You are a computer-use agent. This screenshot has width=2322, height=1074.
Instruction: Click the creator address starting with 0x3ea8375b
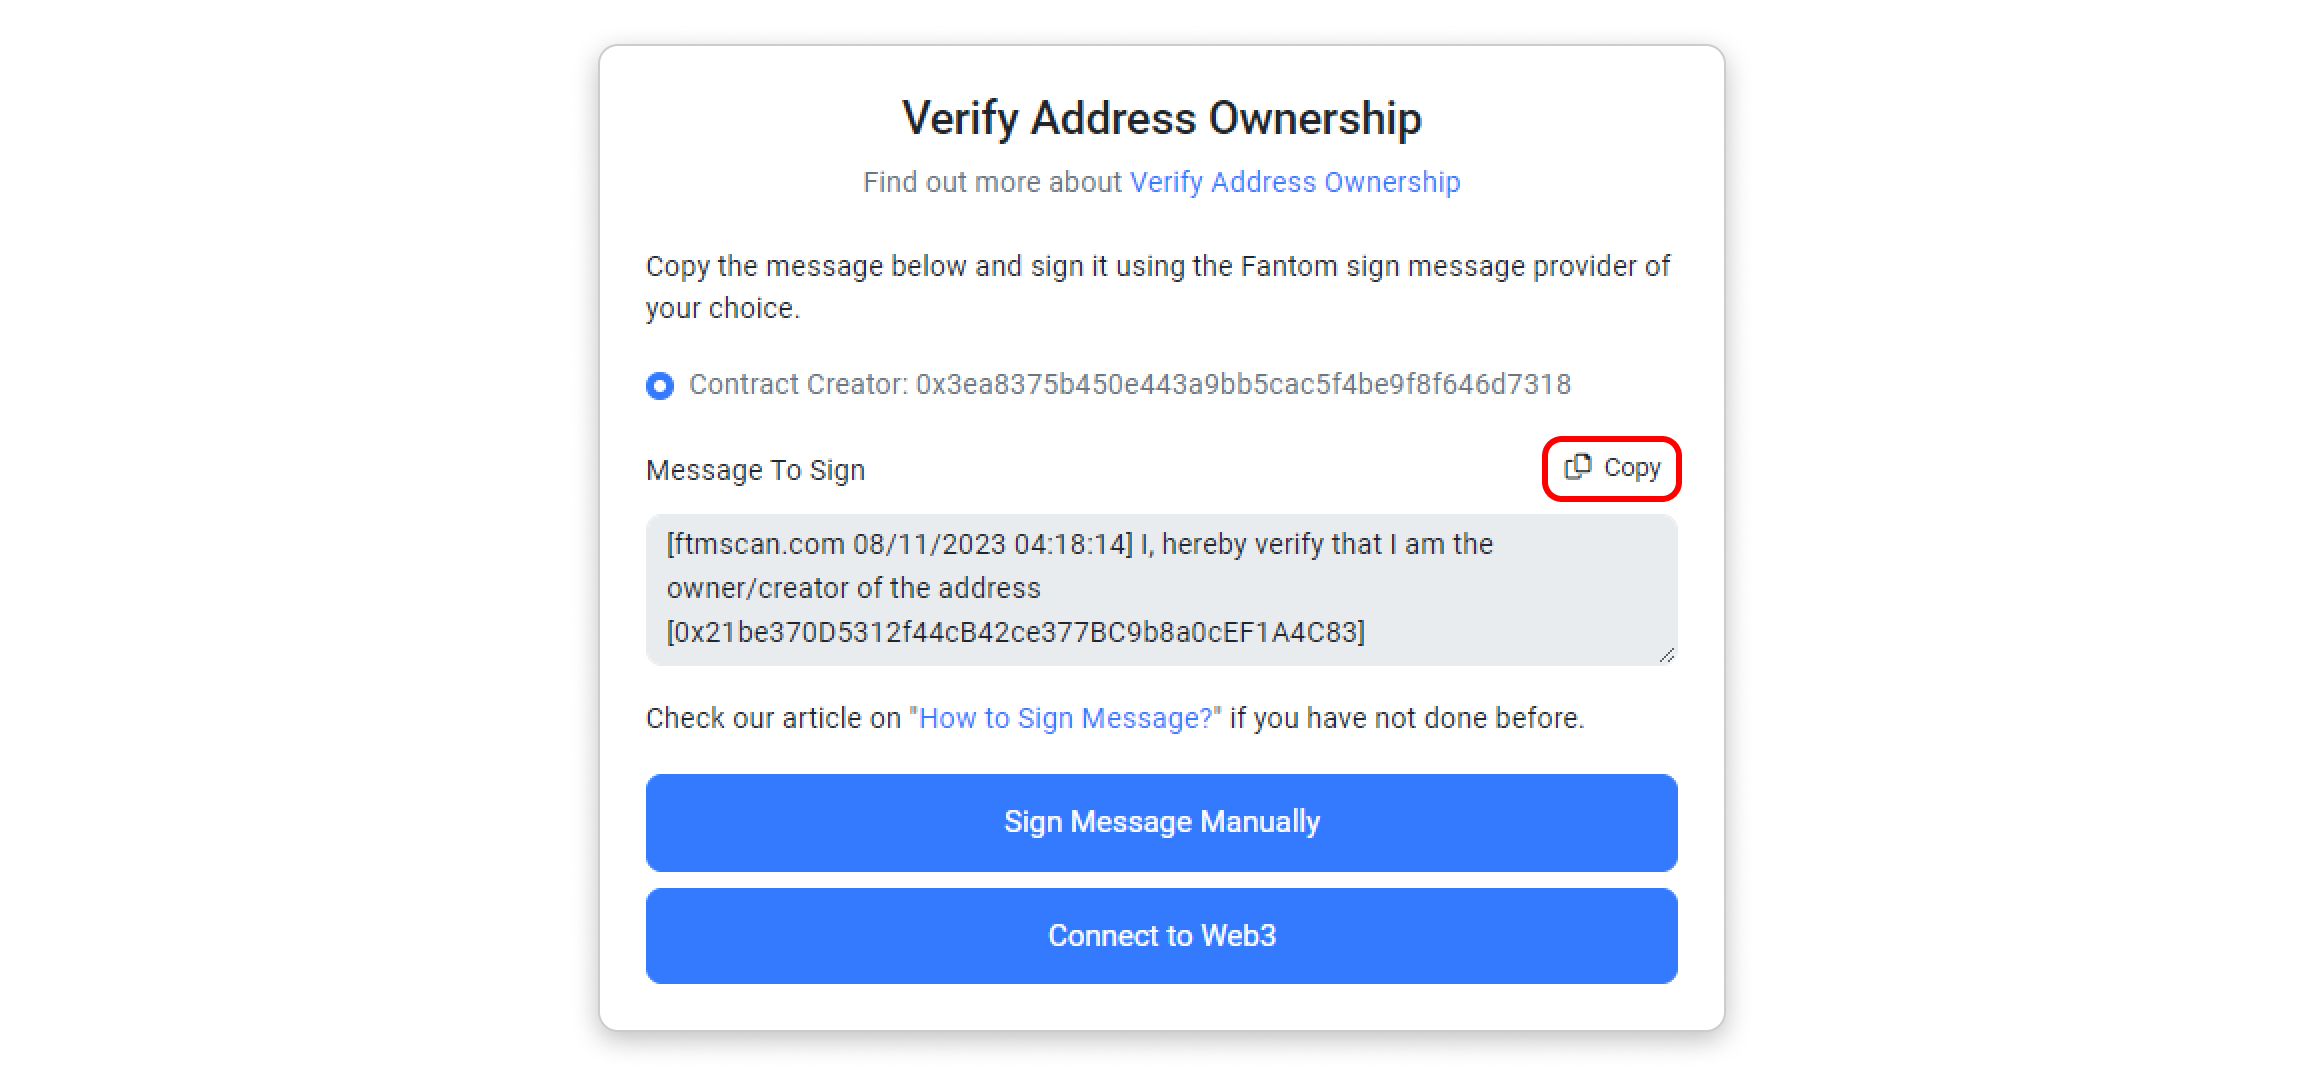1243,384
